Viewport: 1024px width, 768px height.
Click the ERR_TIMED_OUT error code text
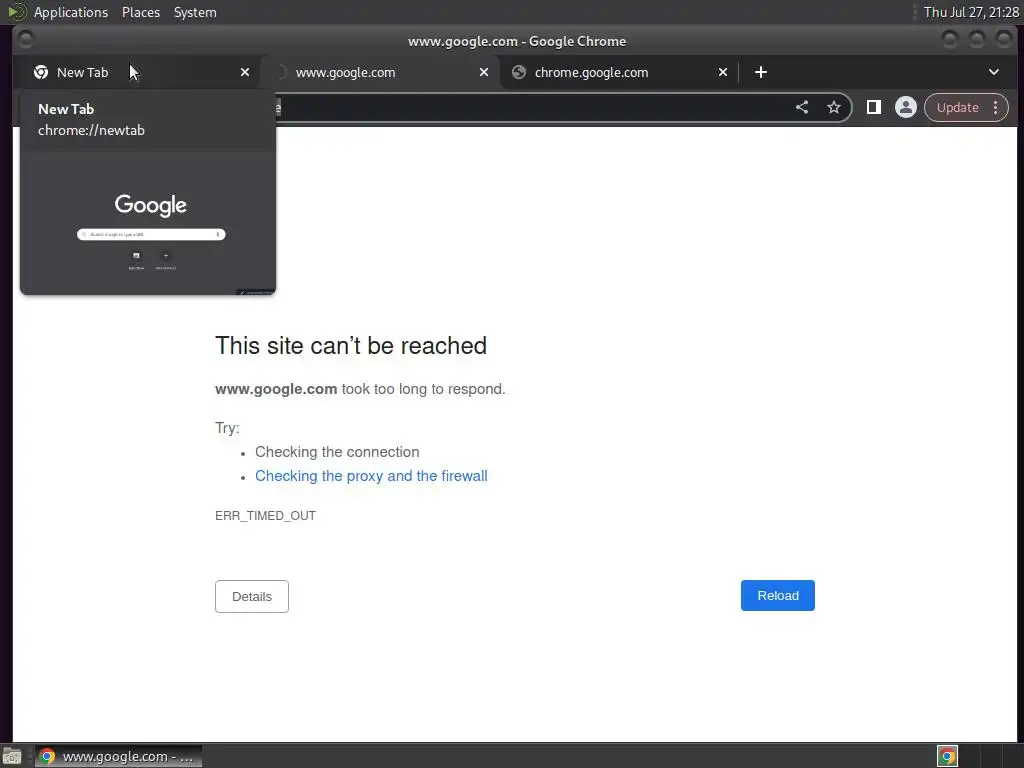(265, 516)
